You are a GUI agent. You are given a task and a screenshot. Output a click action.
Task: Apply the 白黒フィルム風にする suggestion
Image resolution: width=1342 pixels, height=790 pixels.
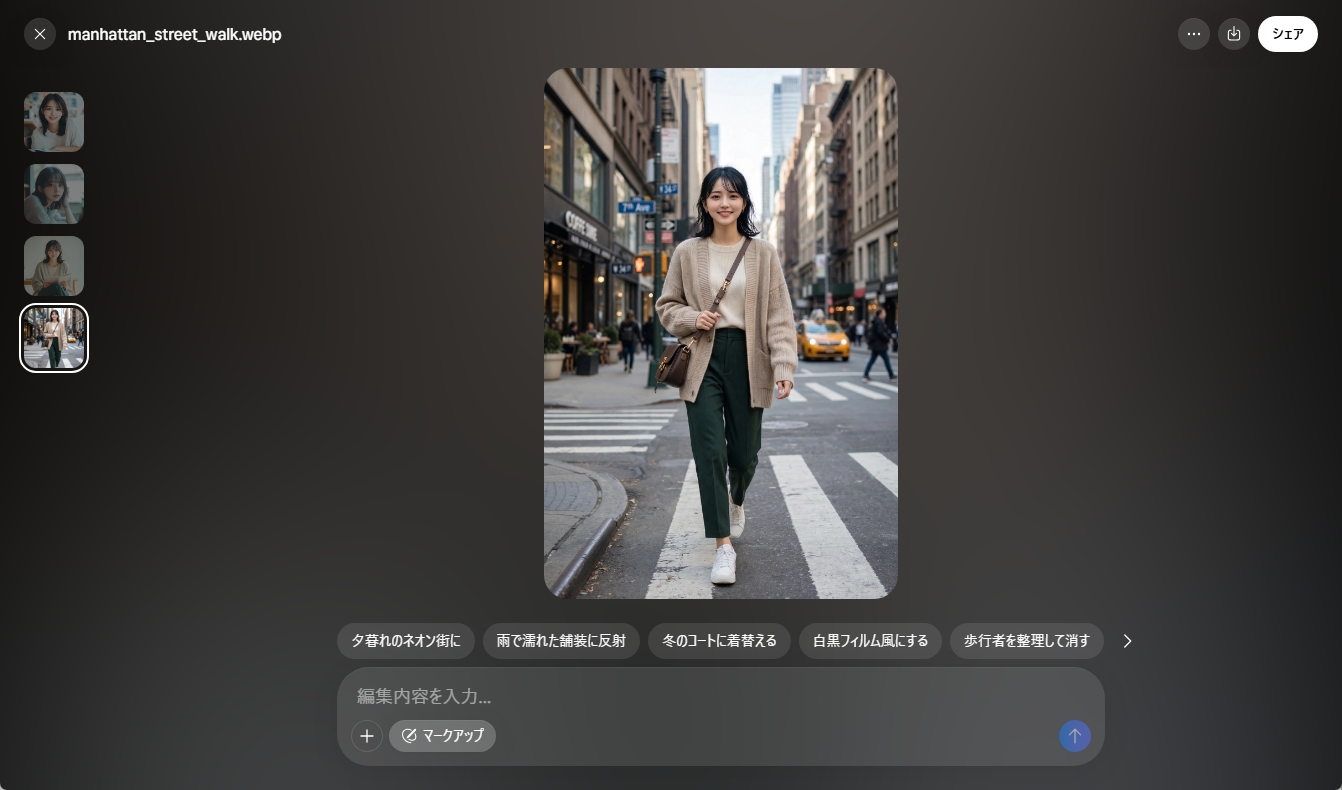pos(870,641)
